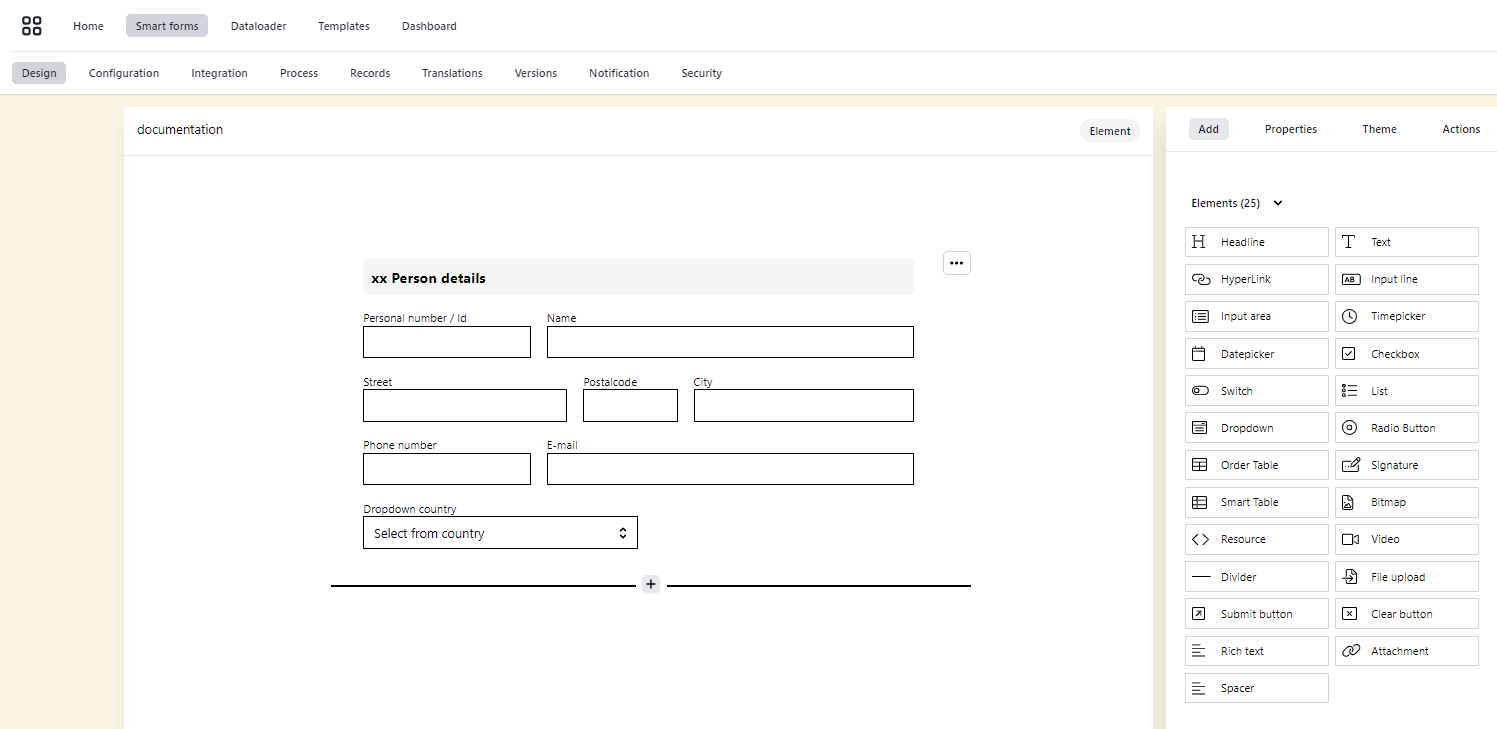Insert a Video element
Viewport: 1497px width, 729px height.
tap(1406, 539)
